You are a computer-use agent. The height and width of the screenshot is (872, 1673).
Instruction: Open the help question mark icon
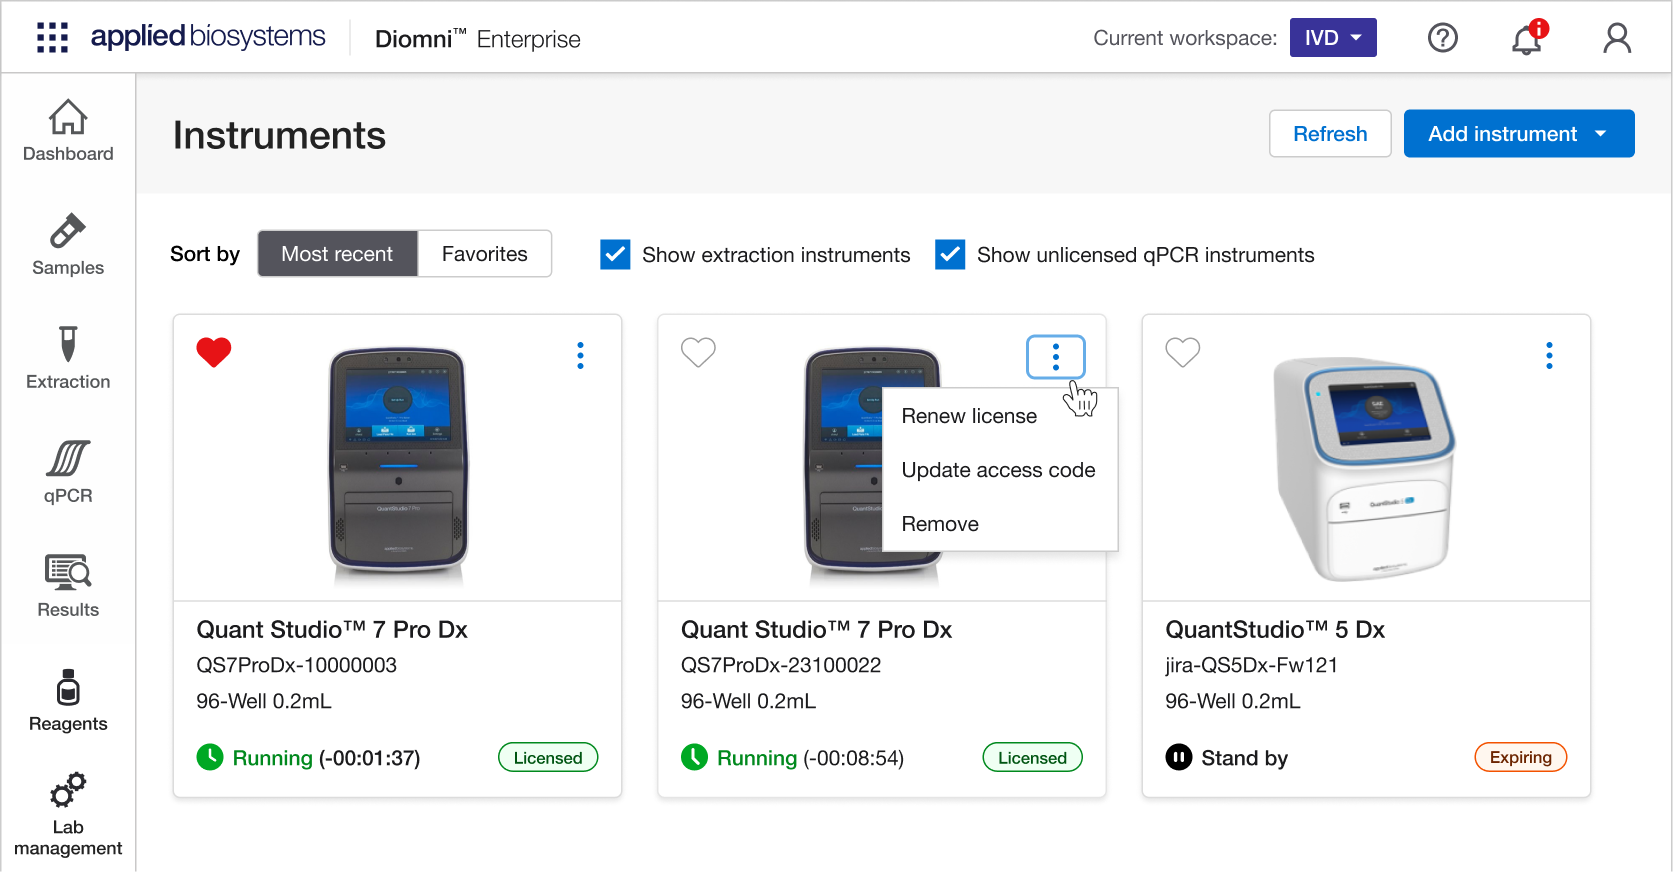1442,38
